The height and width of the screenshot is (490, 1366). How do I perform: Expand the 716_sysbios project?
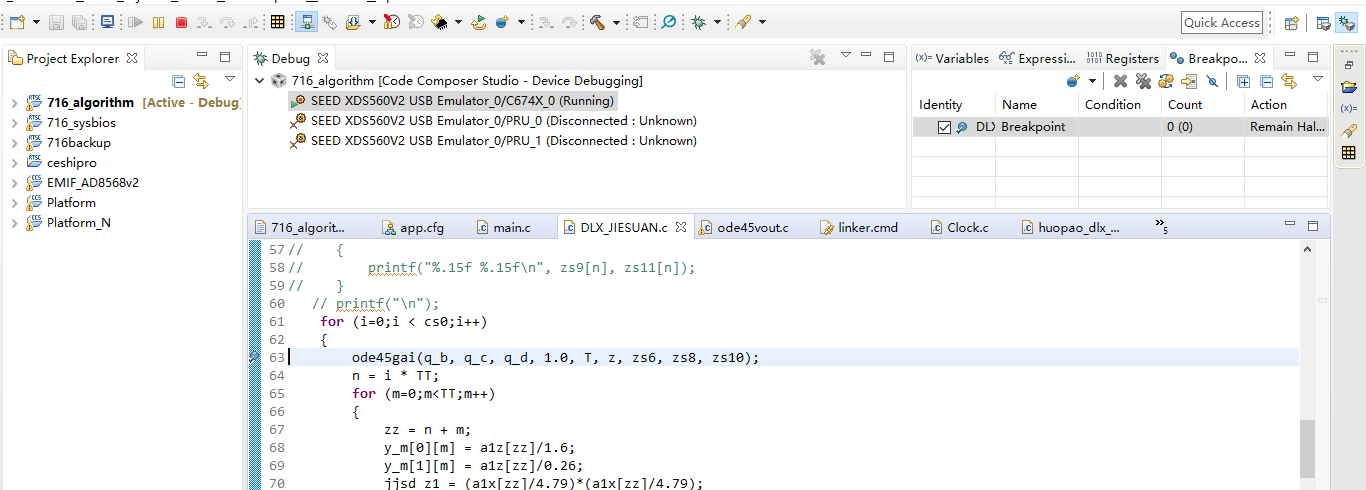click(x=14, y=122)
